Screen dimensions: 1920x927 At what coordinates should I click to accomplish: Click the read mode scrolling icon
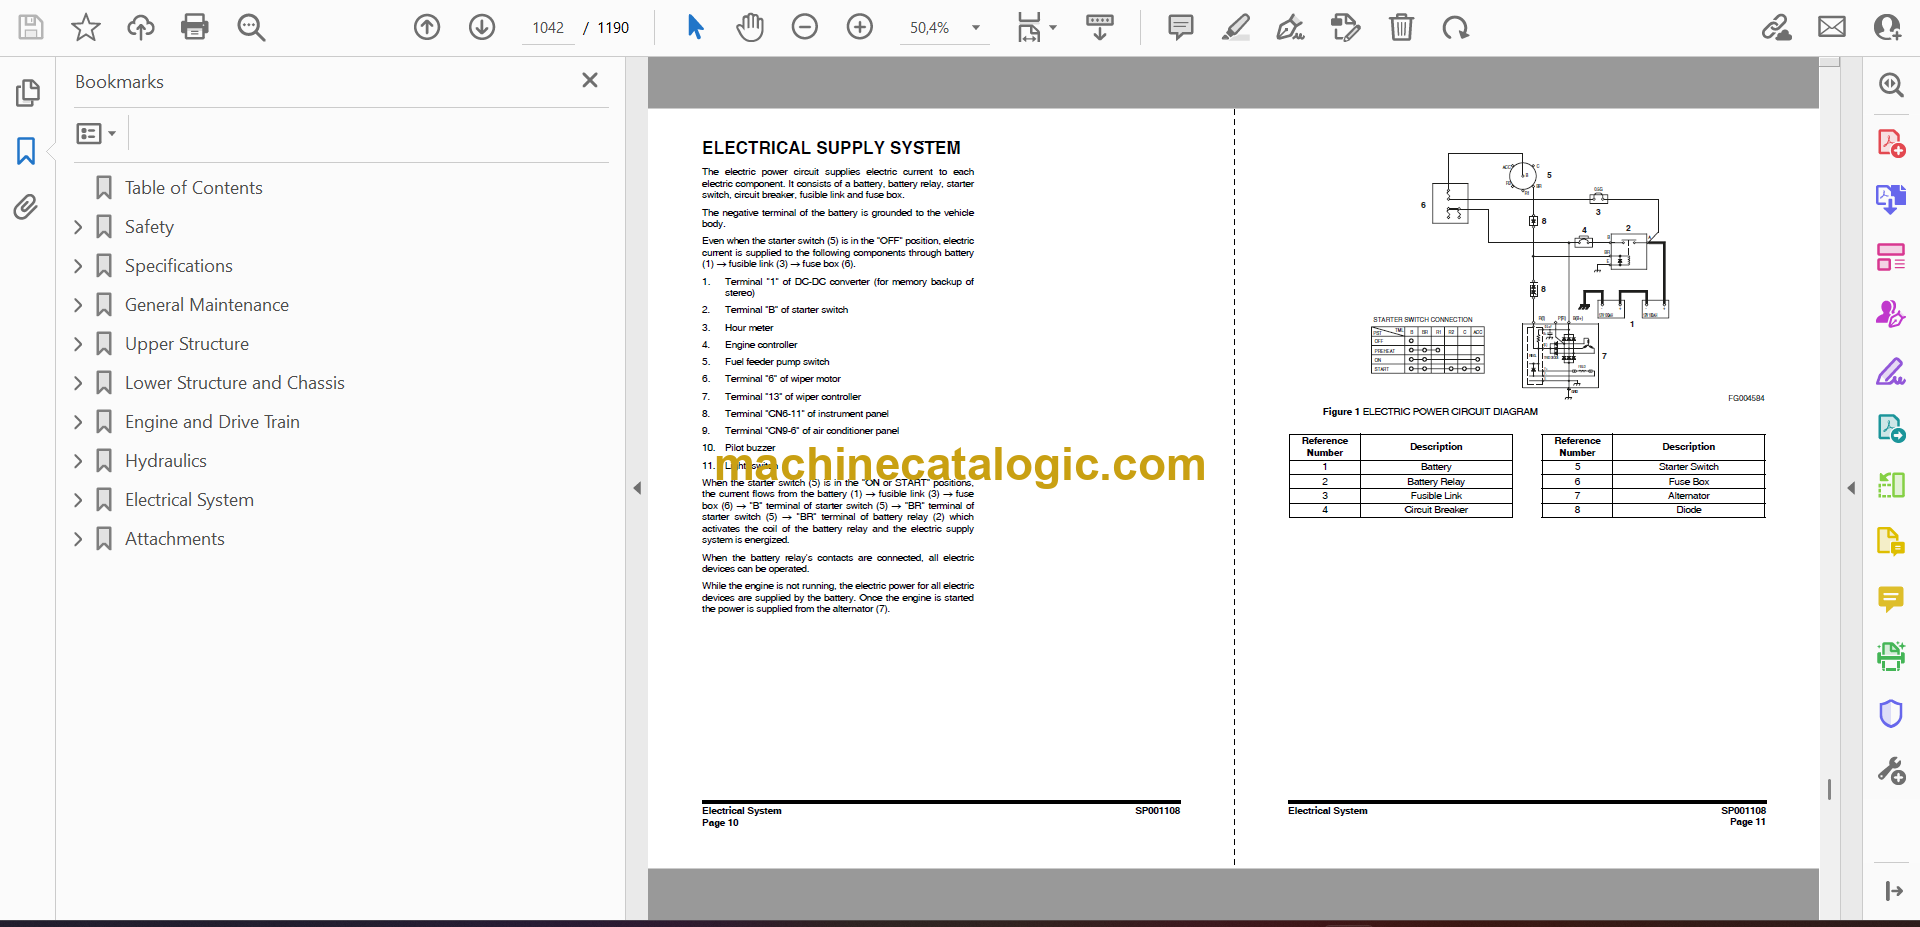coord(1100,27)
